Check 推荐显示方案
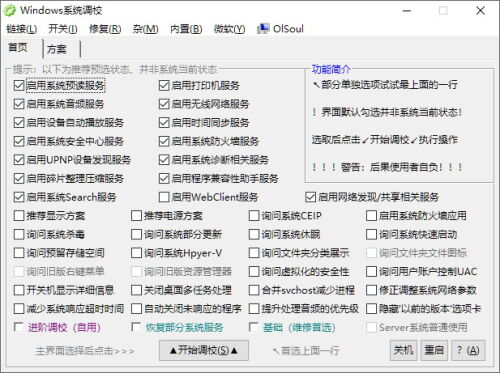 [x=19, y=216]
